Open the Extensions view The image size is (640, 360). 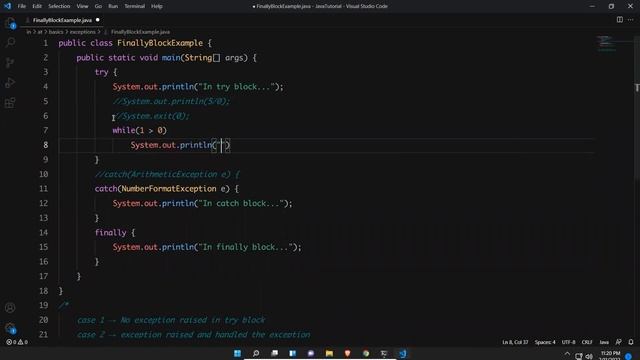coord(10,102)
